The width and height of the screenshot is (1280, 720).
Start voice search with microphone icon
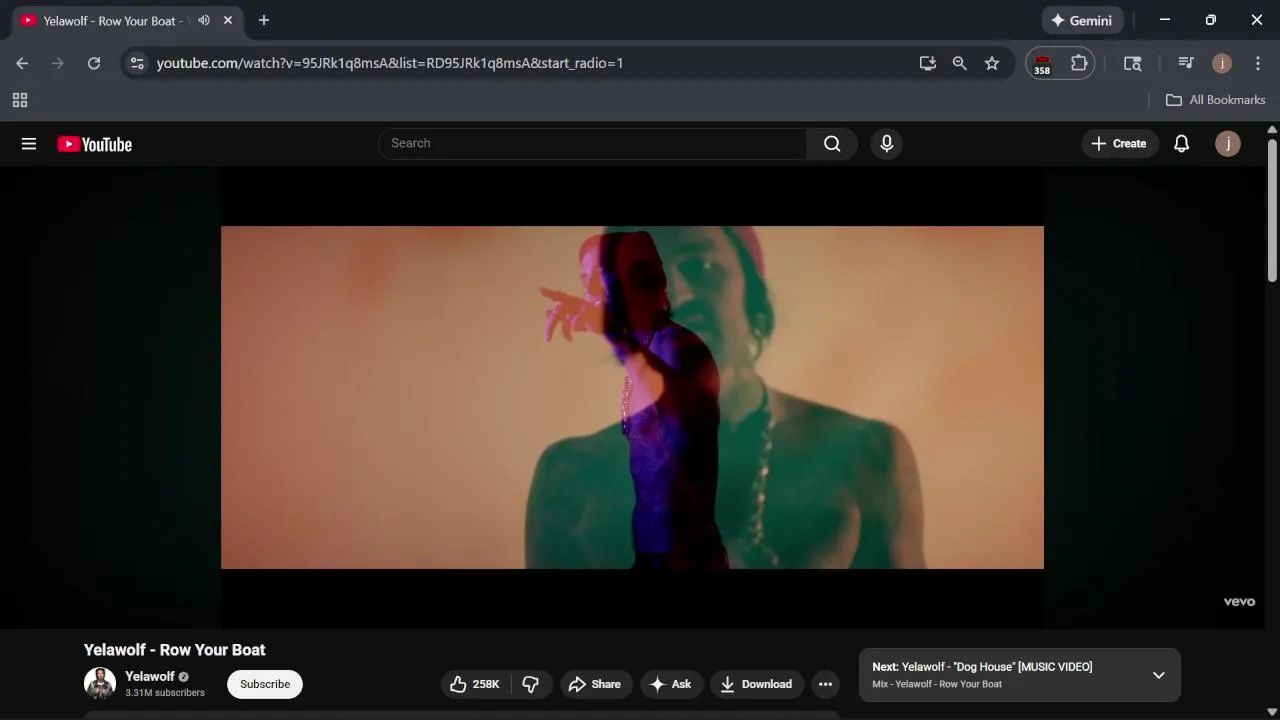[886, 143]
